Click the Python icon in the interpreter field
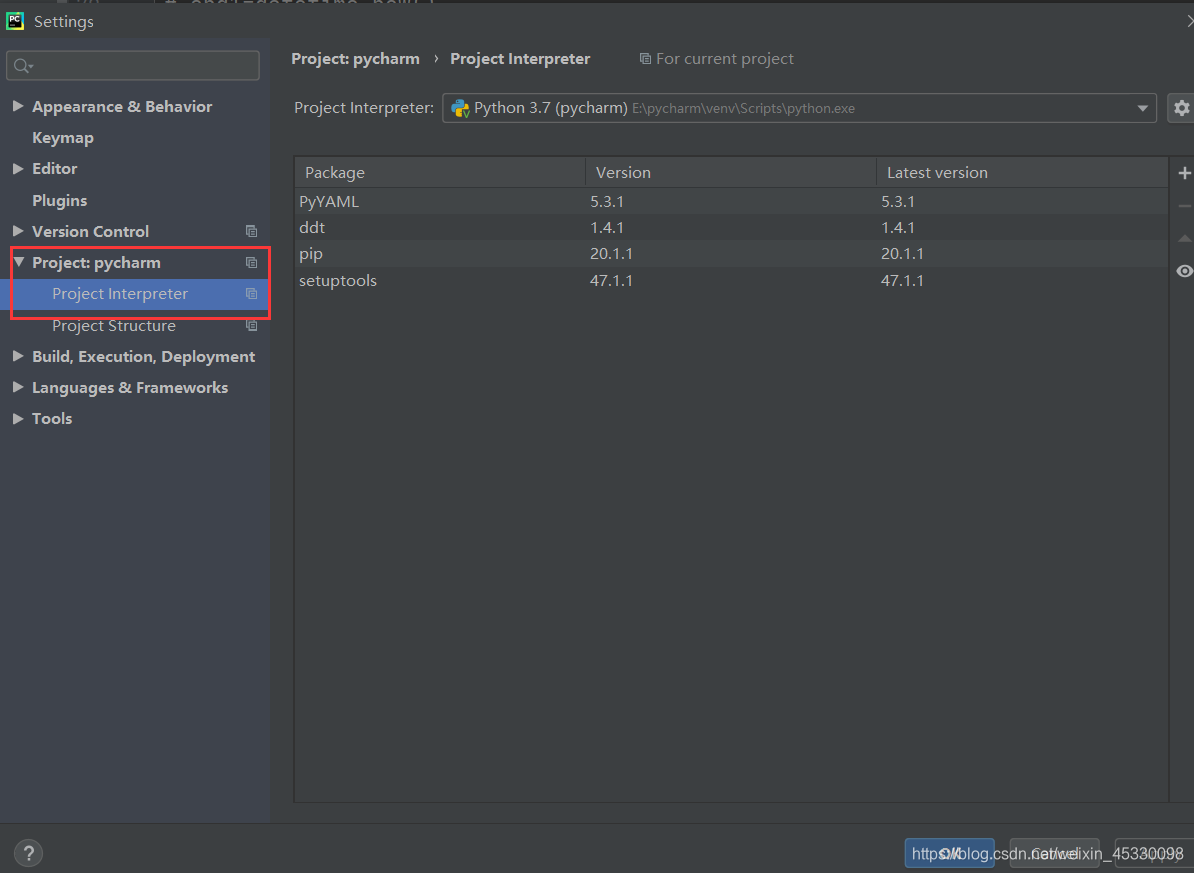The height and width of the screenshot is (873, 1194). pos(460,108)
